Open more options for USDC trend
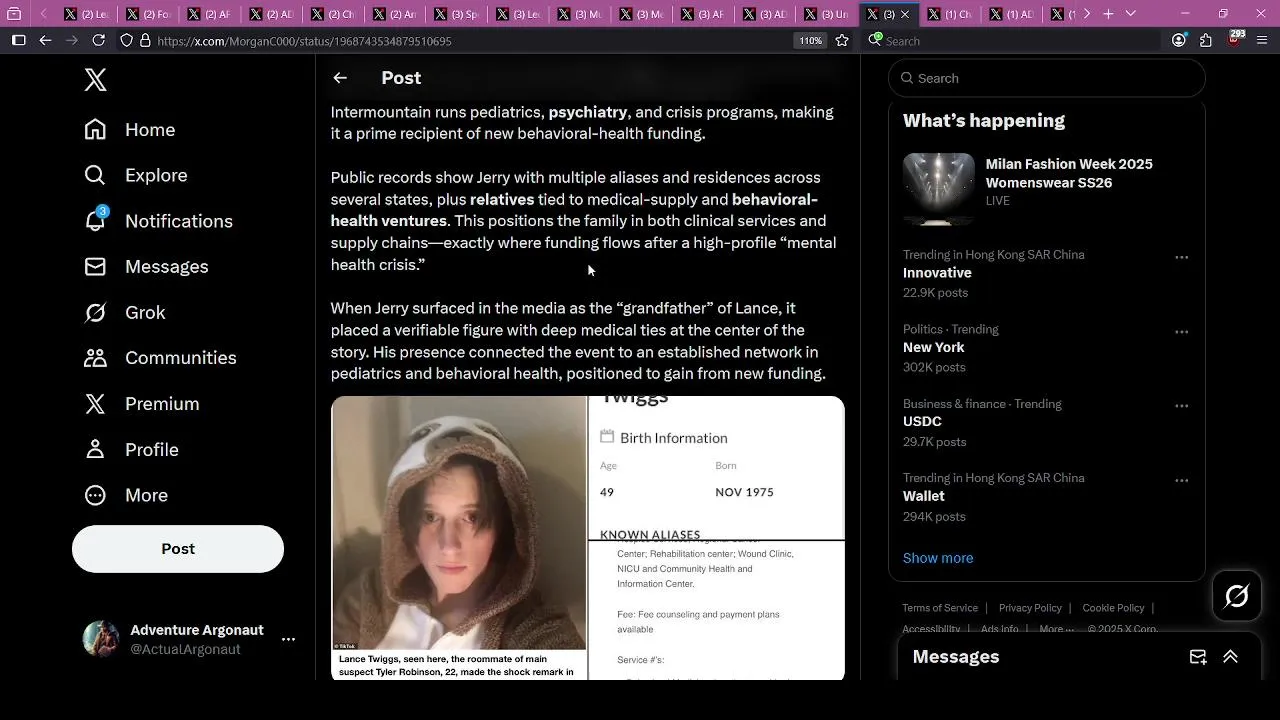 1181,406
